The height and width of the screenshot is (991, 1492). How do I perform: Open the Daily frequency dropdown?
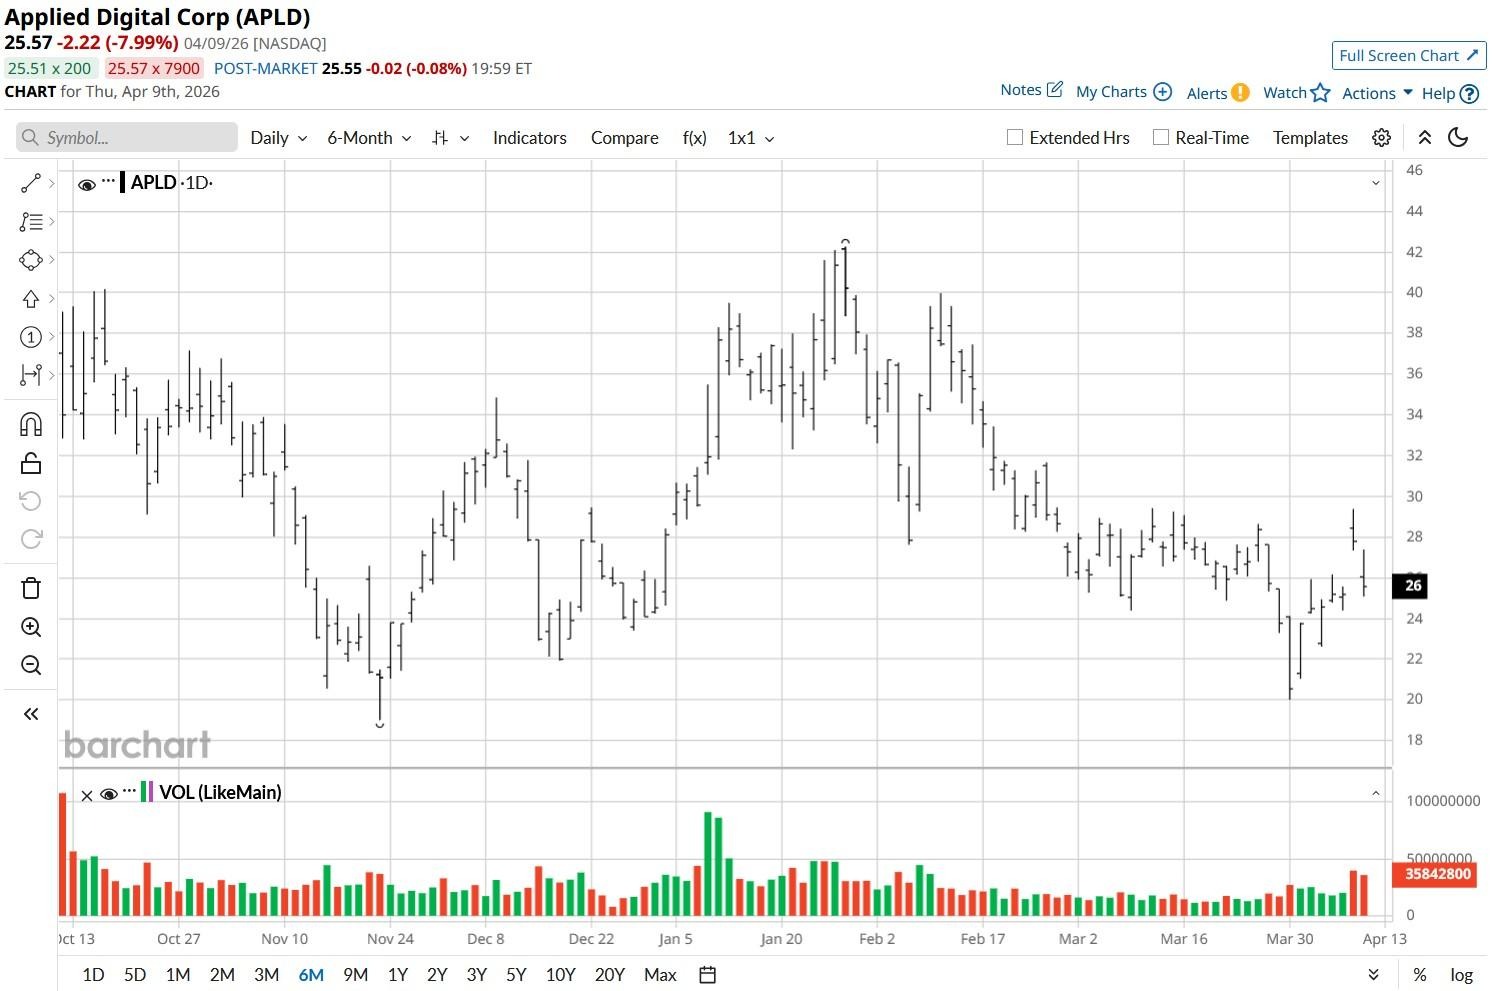(279, 138)
